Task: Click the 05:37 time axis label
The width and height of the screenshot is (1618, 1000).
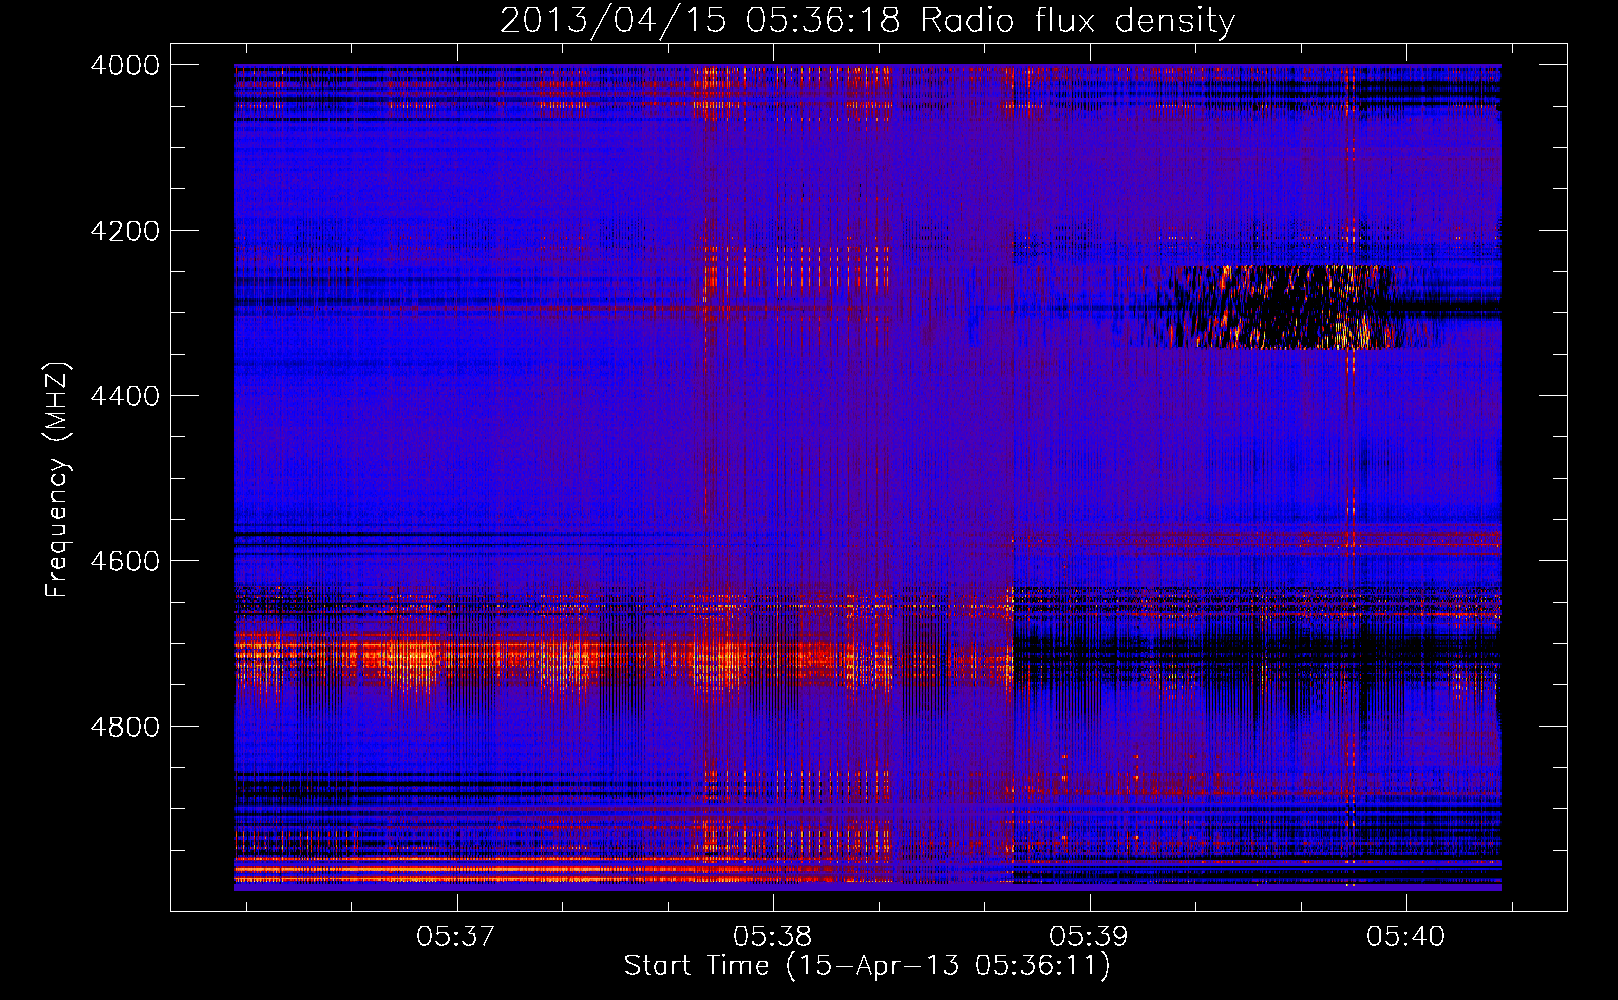Action: (x=456, y=937)
